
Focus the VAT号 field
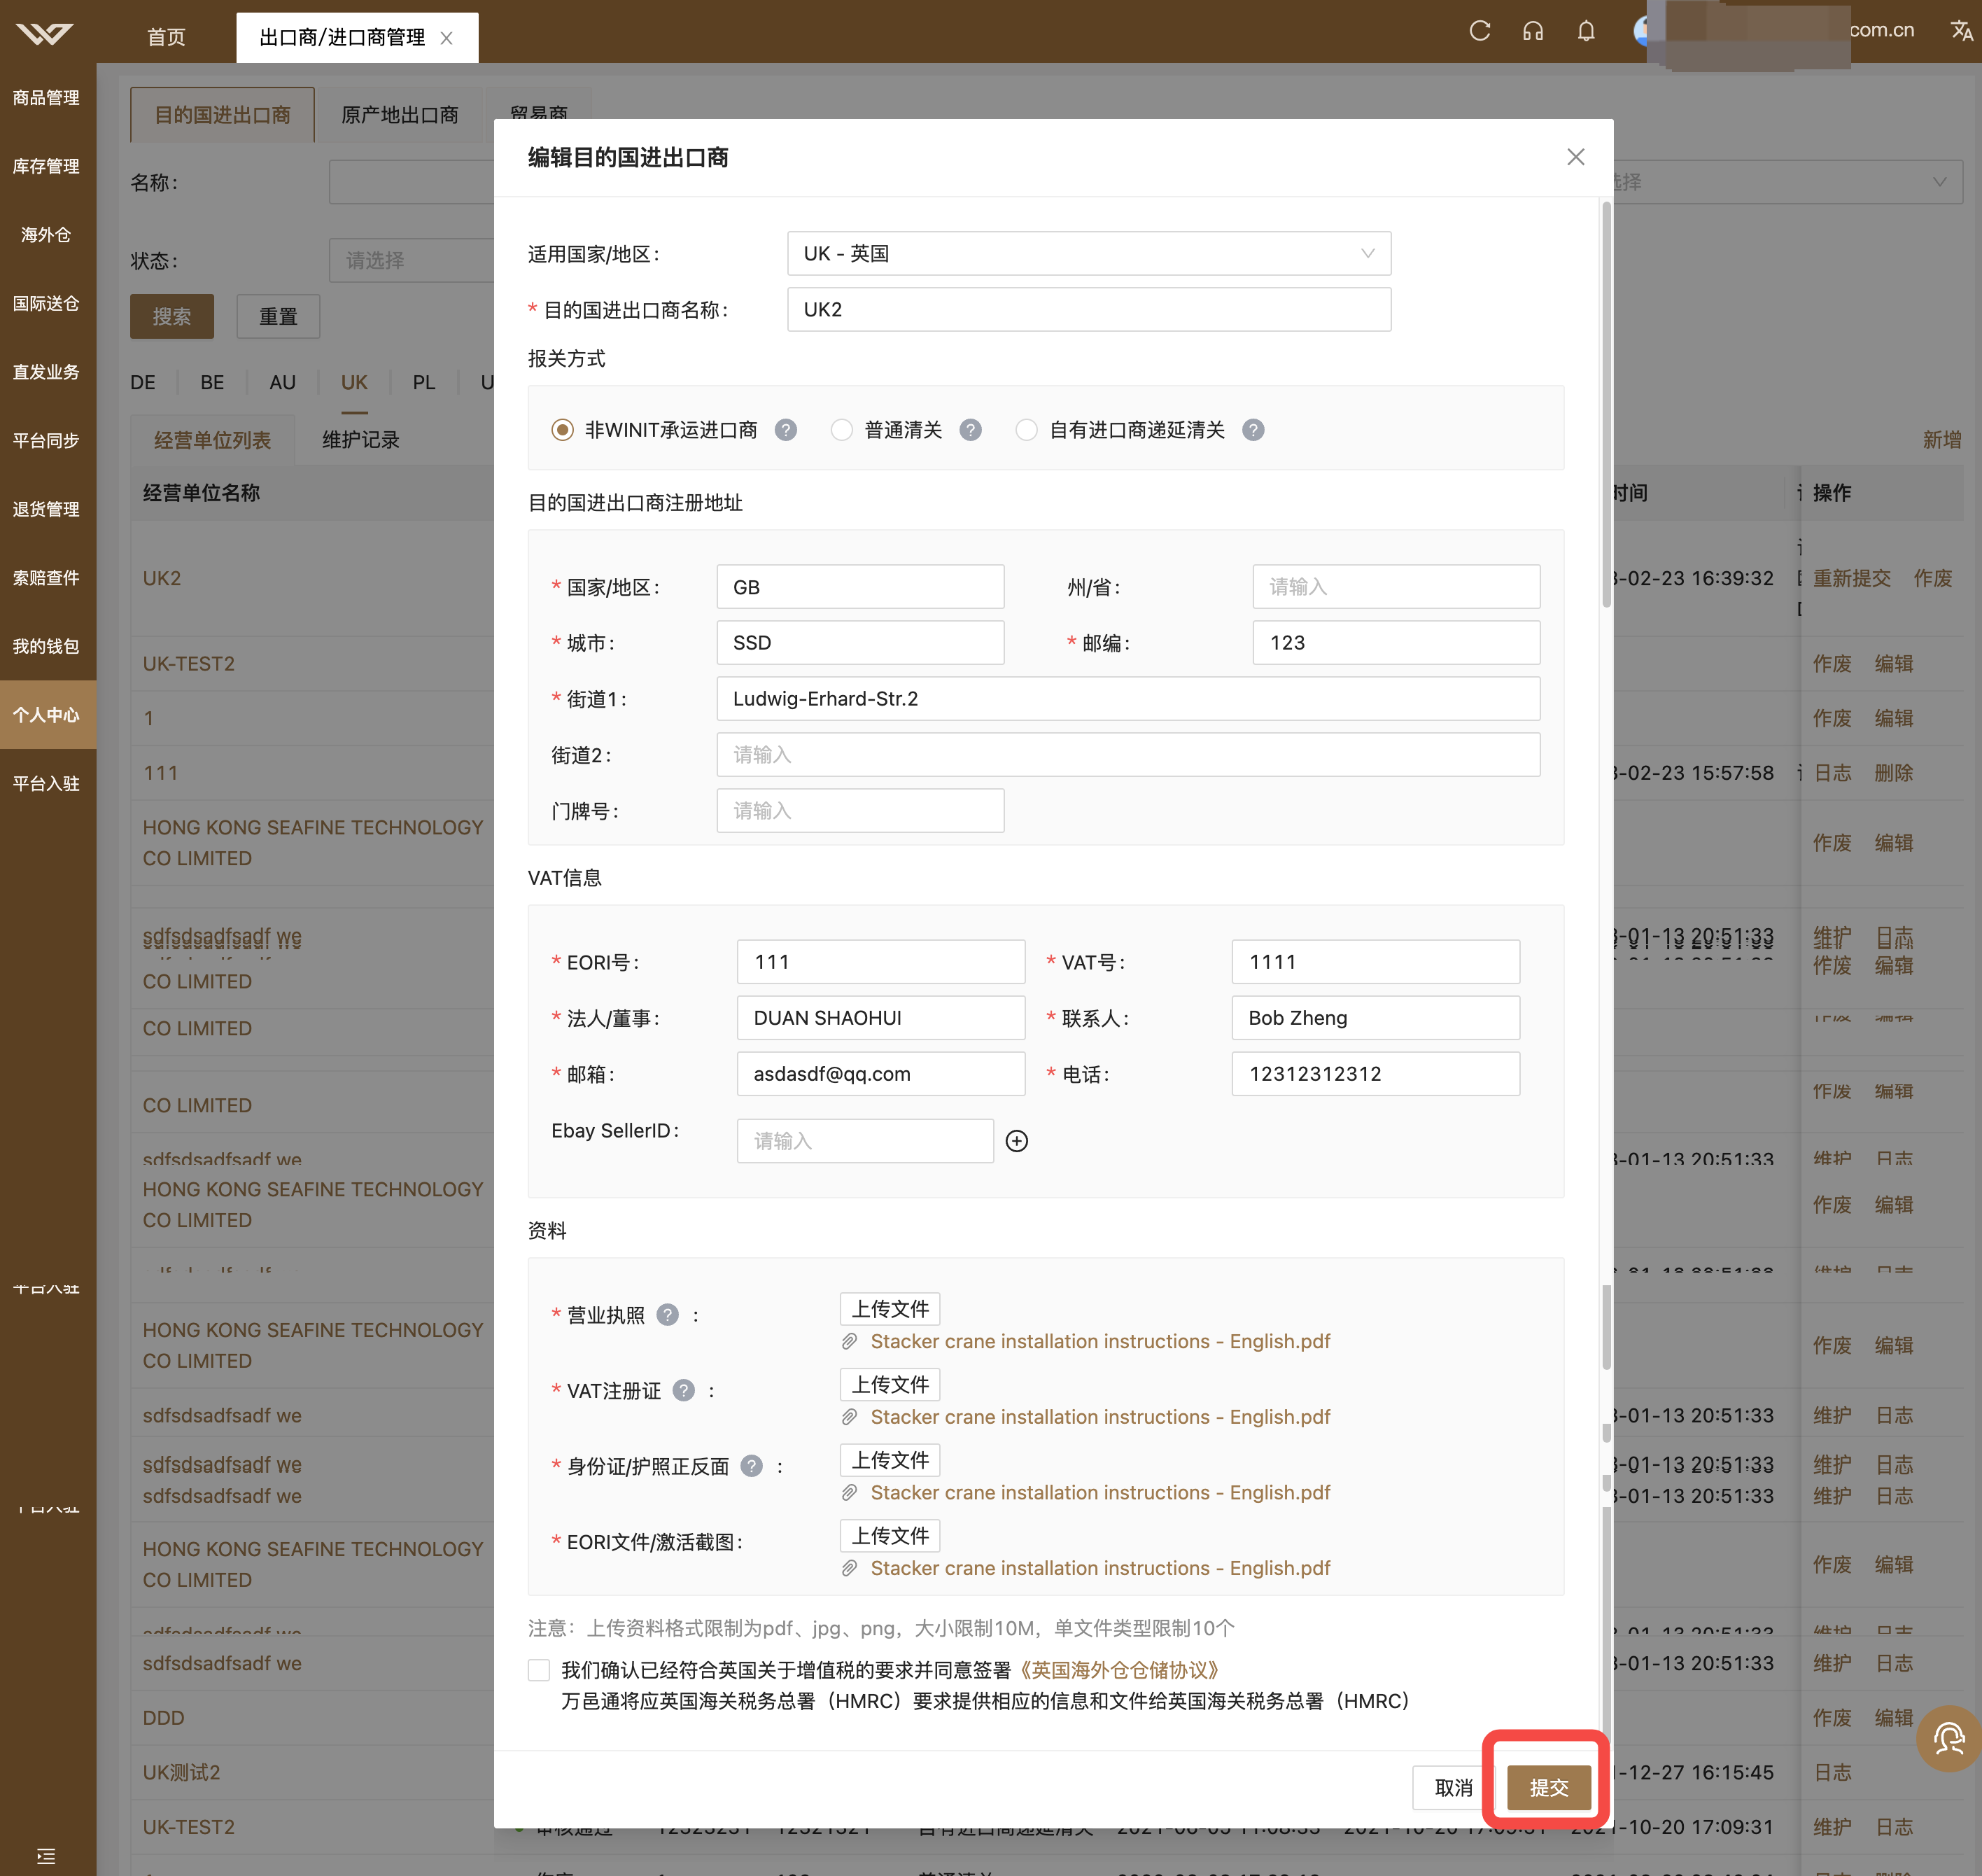pos(1376,962)
